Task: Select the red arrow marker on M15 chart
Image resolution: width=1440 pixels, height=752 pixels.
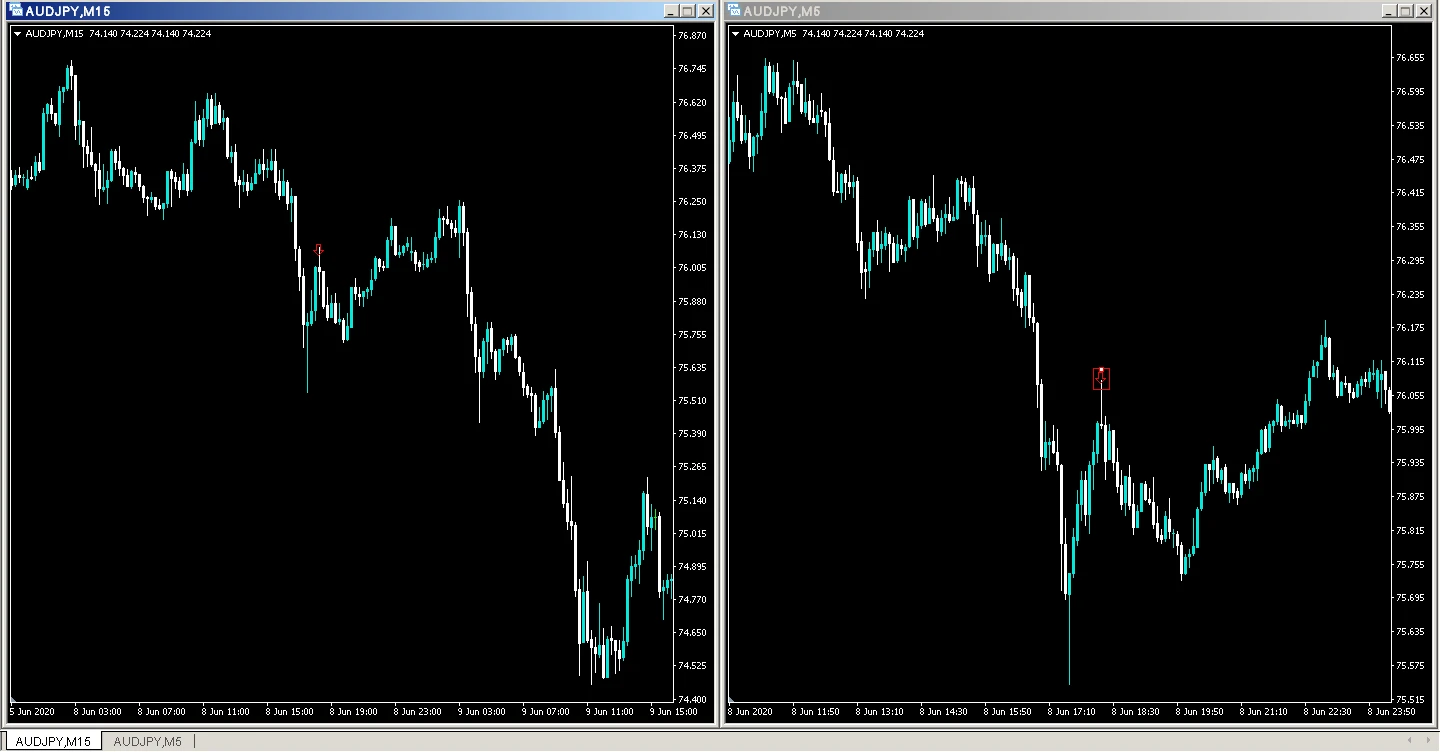Action: 319,249
